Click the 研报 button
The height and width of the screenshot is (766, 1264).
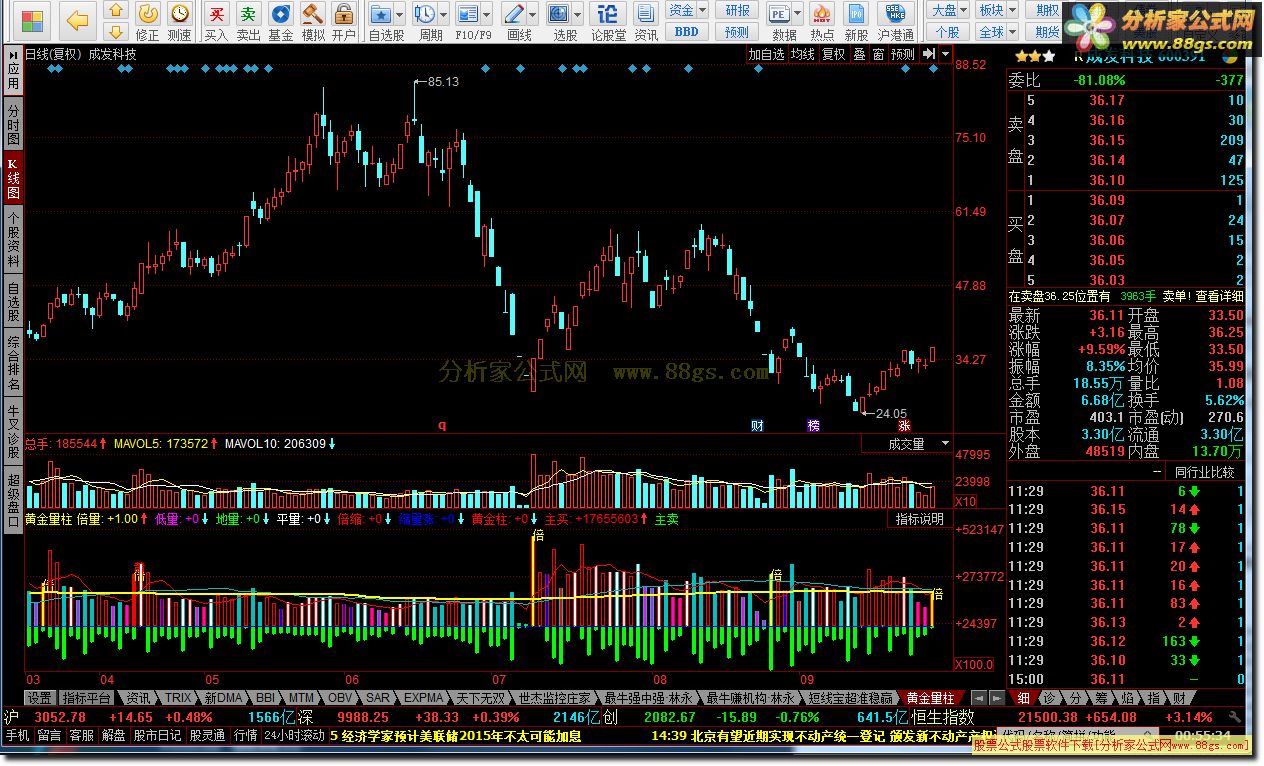tap(737, 10)
